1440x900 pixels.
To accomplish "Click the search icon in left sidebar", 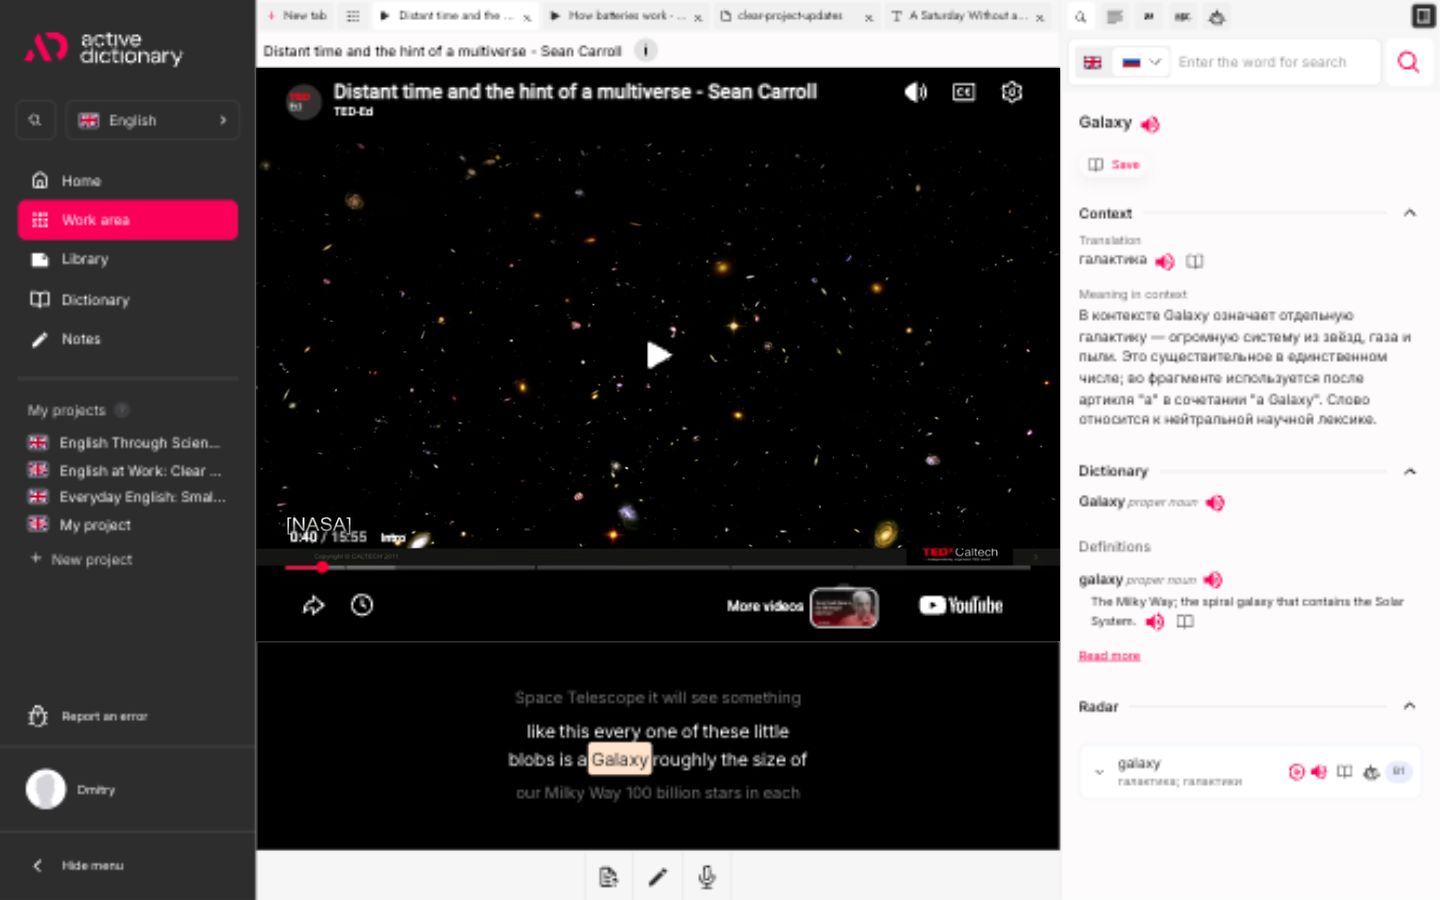I will (x=35, y=120).
